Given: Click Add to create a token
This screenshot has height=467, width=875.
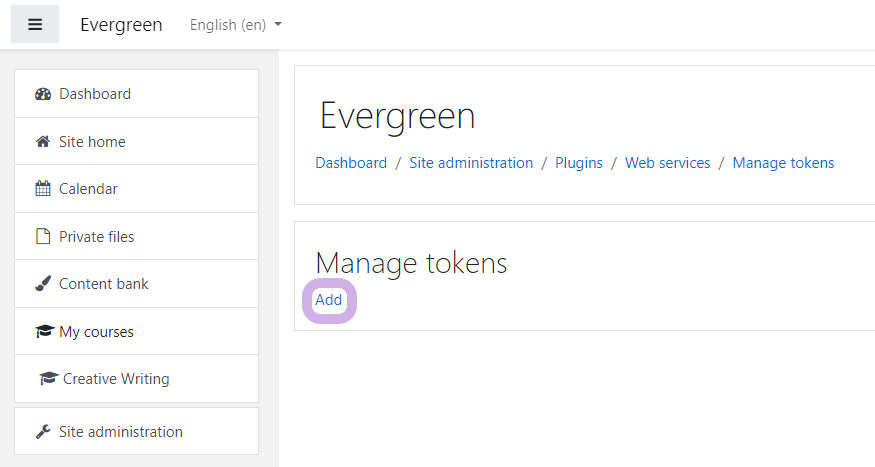Looking at the screenshot, I should (x=329, y=300).
